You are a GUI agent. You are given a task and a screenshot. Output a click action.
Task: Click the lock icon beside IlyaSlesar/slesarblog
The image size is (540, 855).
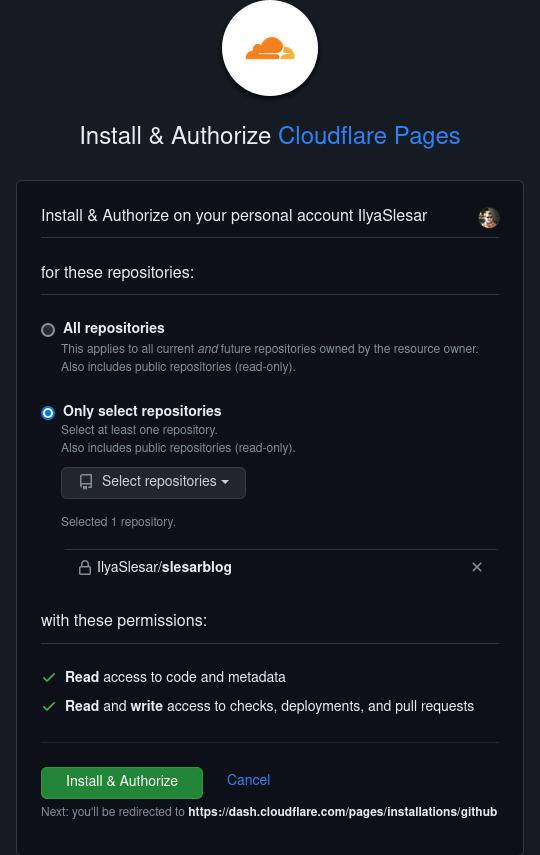[85, 568]
